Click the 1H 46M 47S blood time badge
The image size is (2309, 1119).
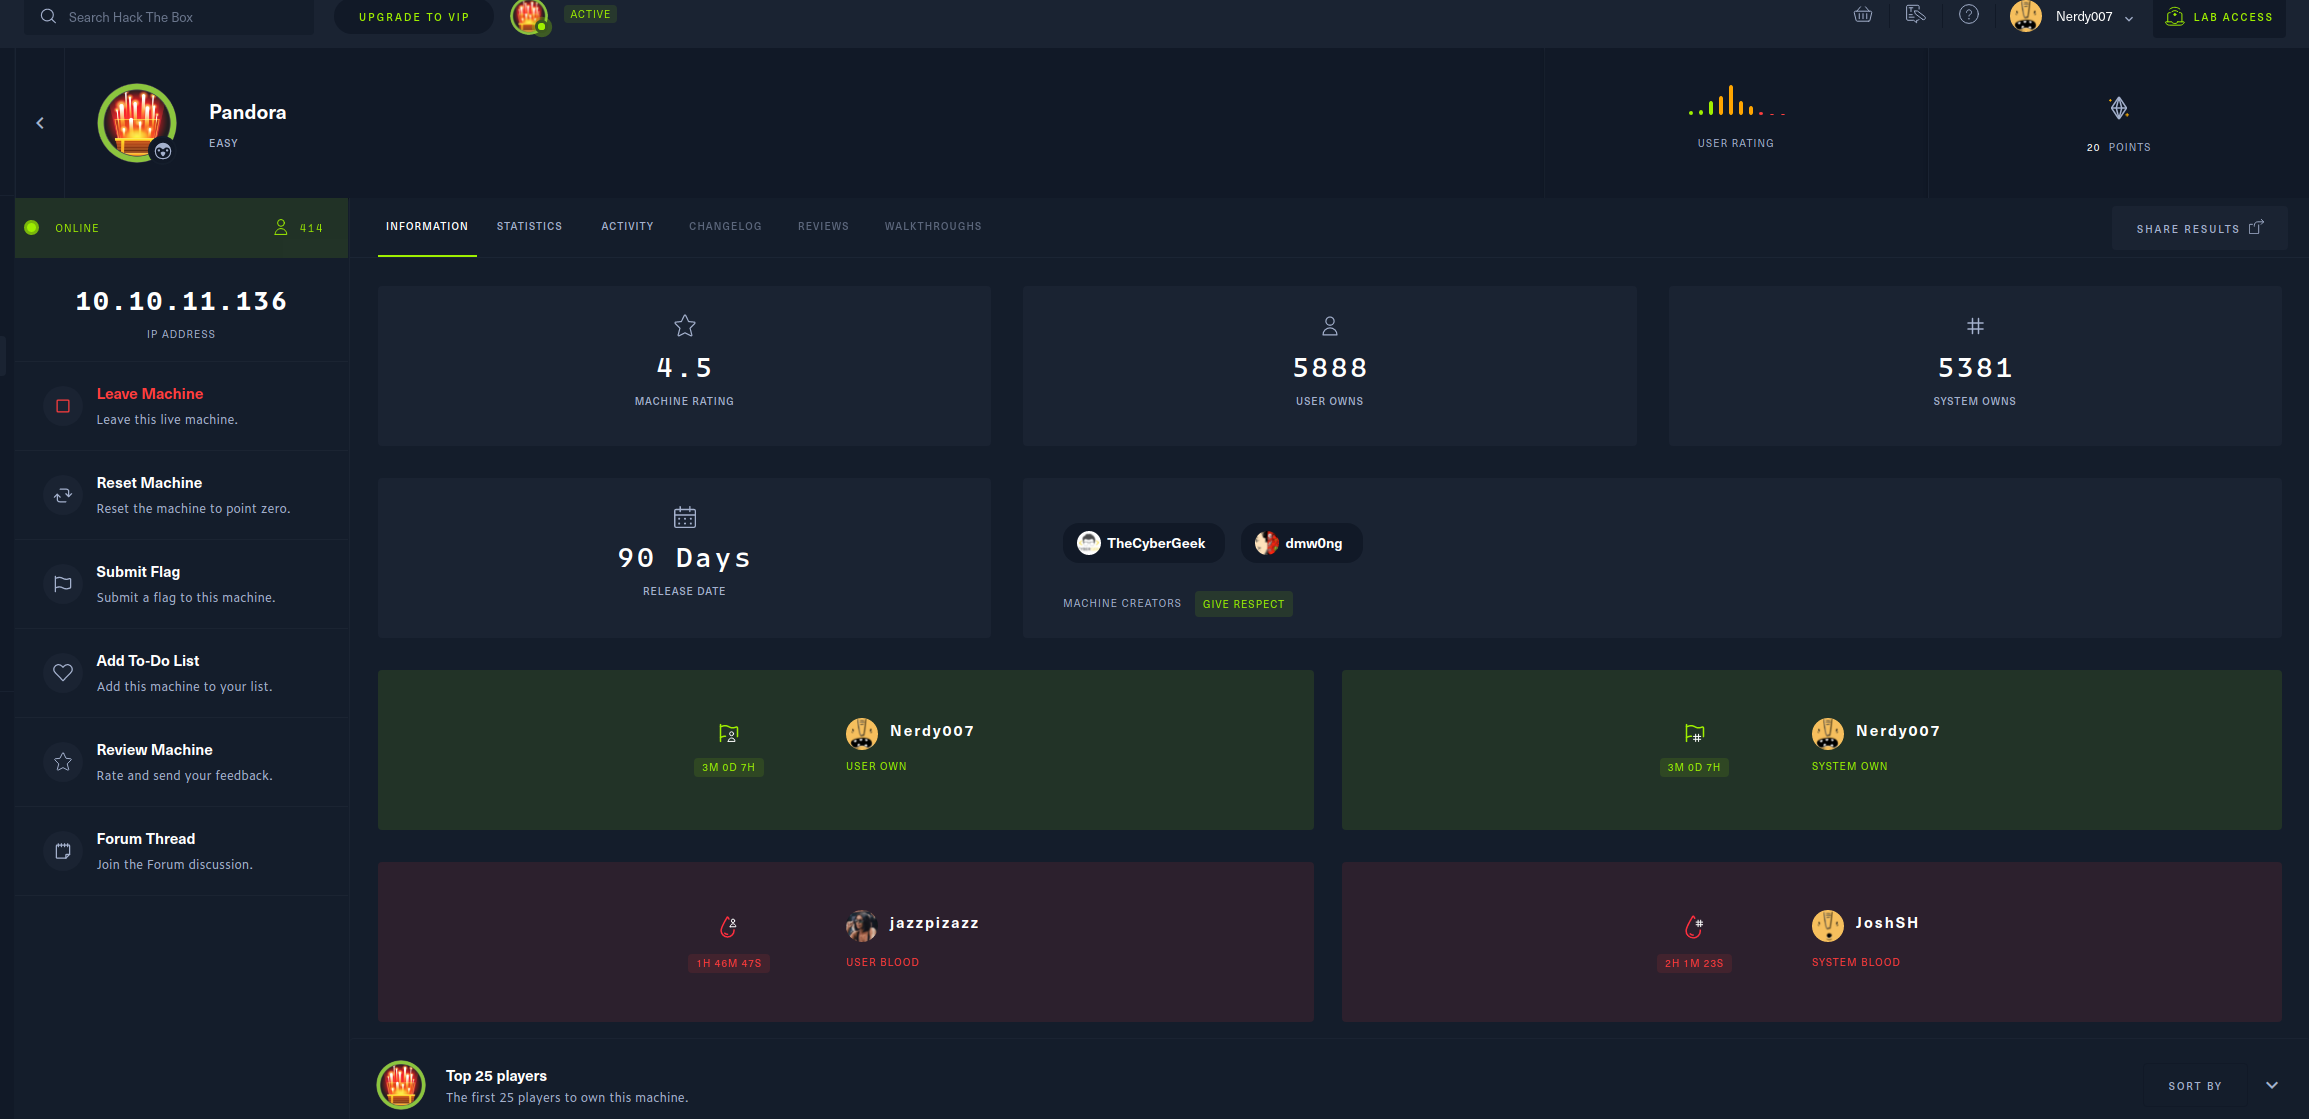(729, 963)
